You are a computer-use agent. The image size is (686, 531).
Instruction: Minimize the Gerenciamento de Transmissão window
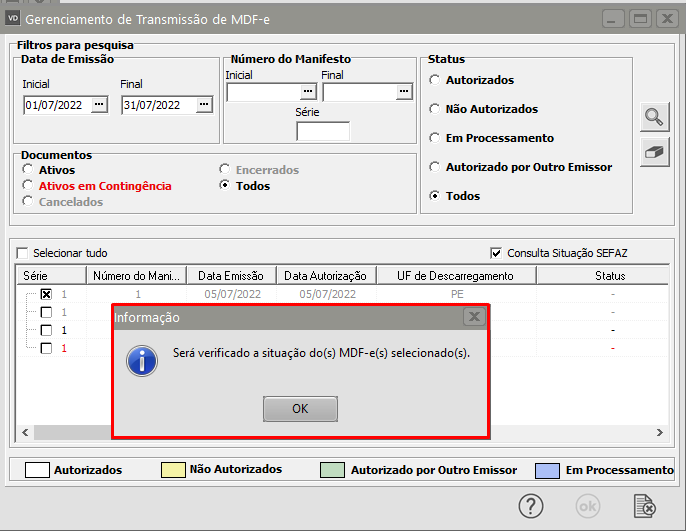(613, 19)
